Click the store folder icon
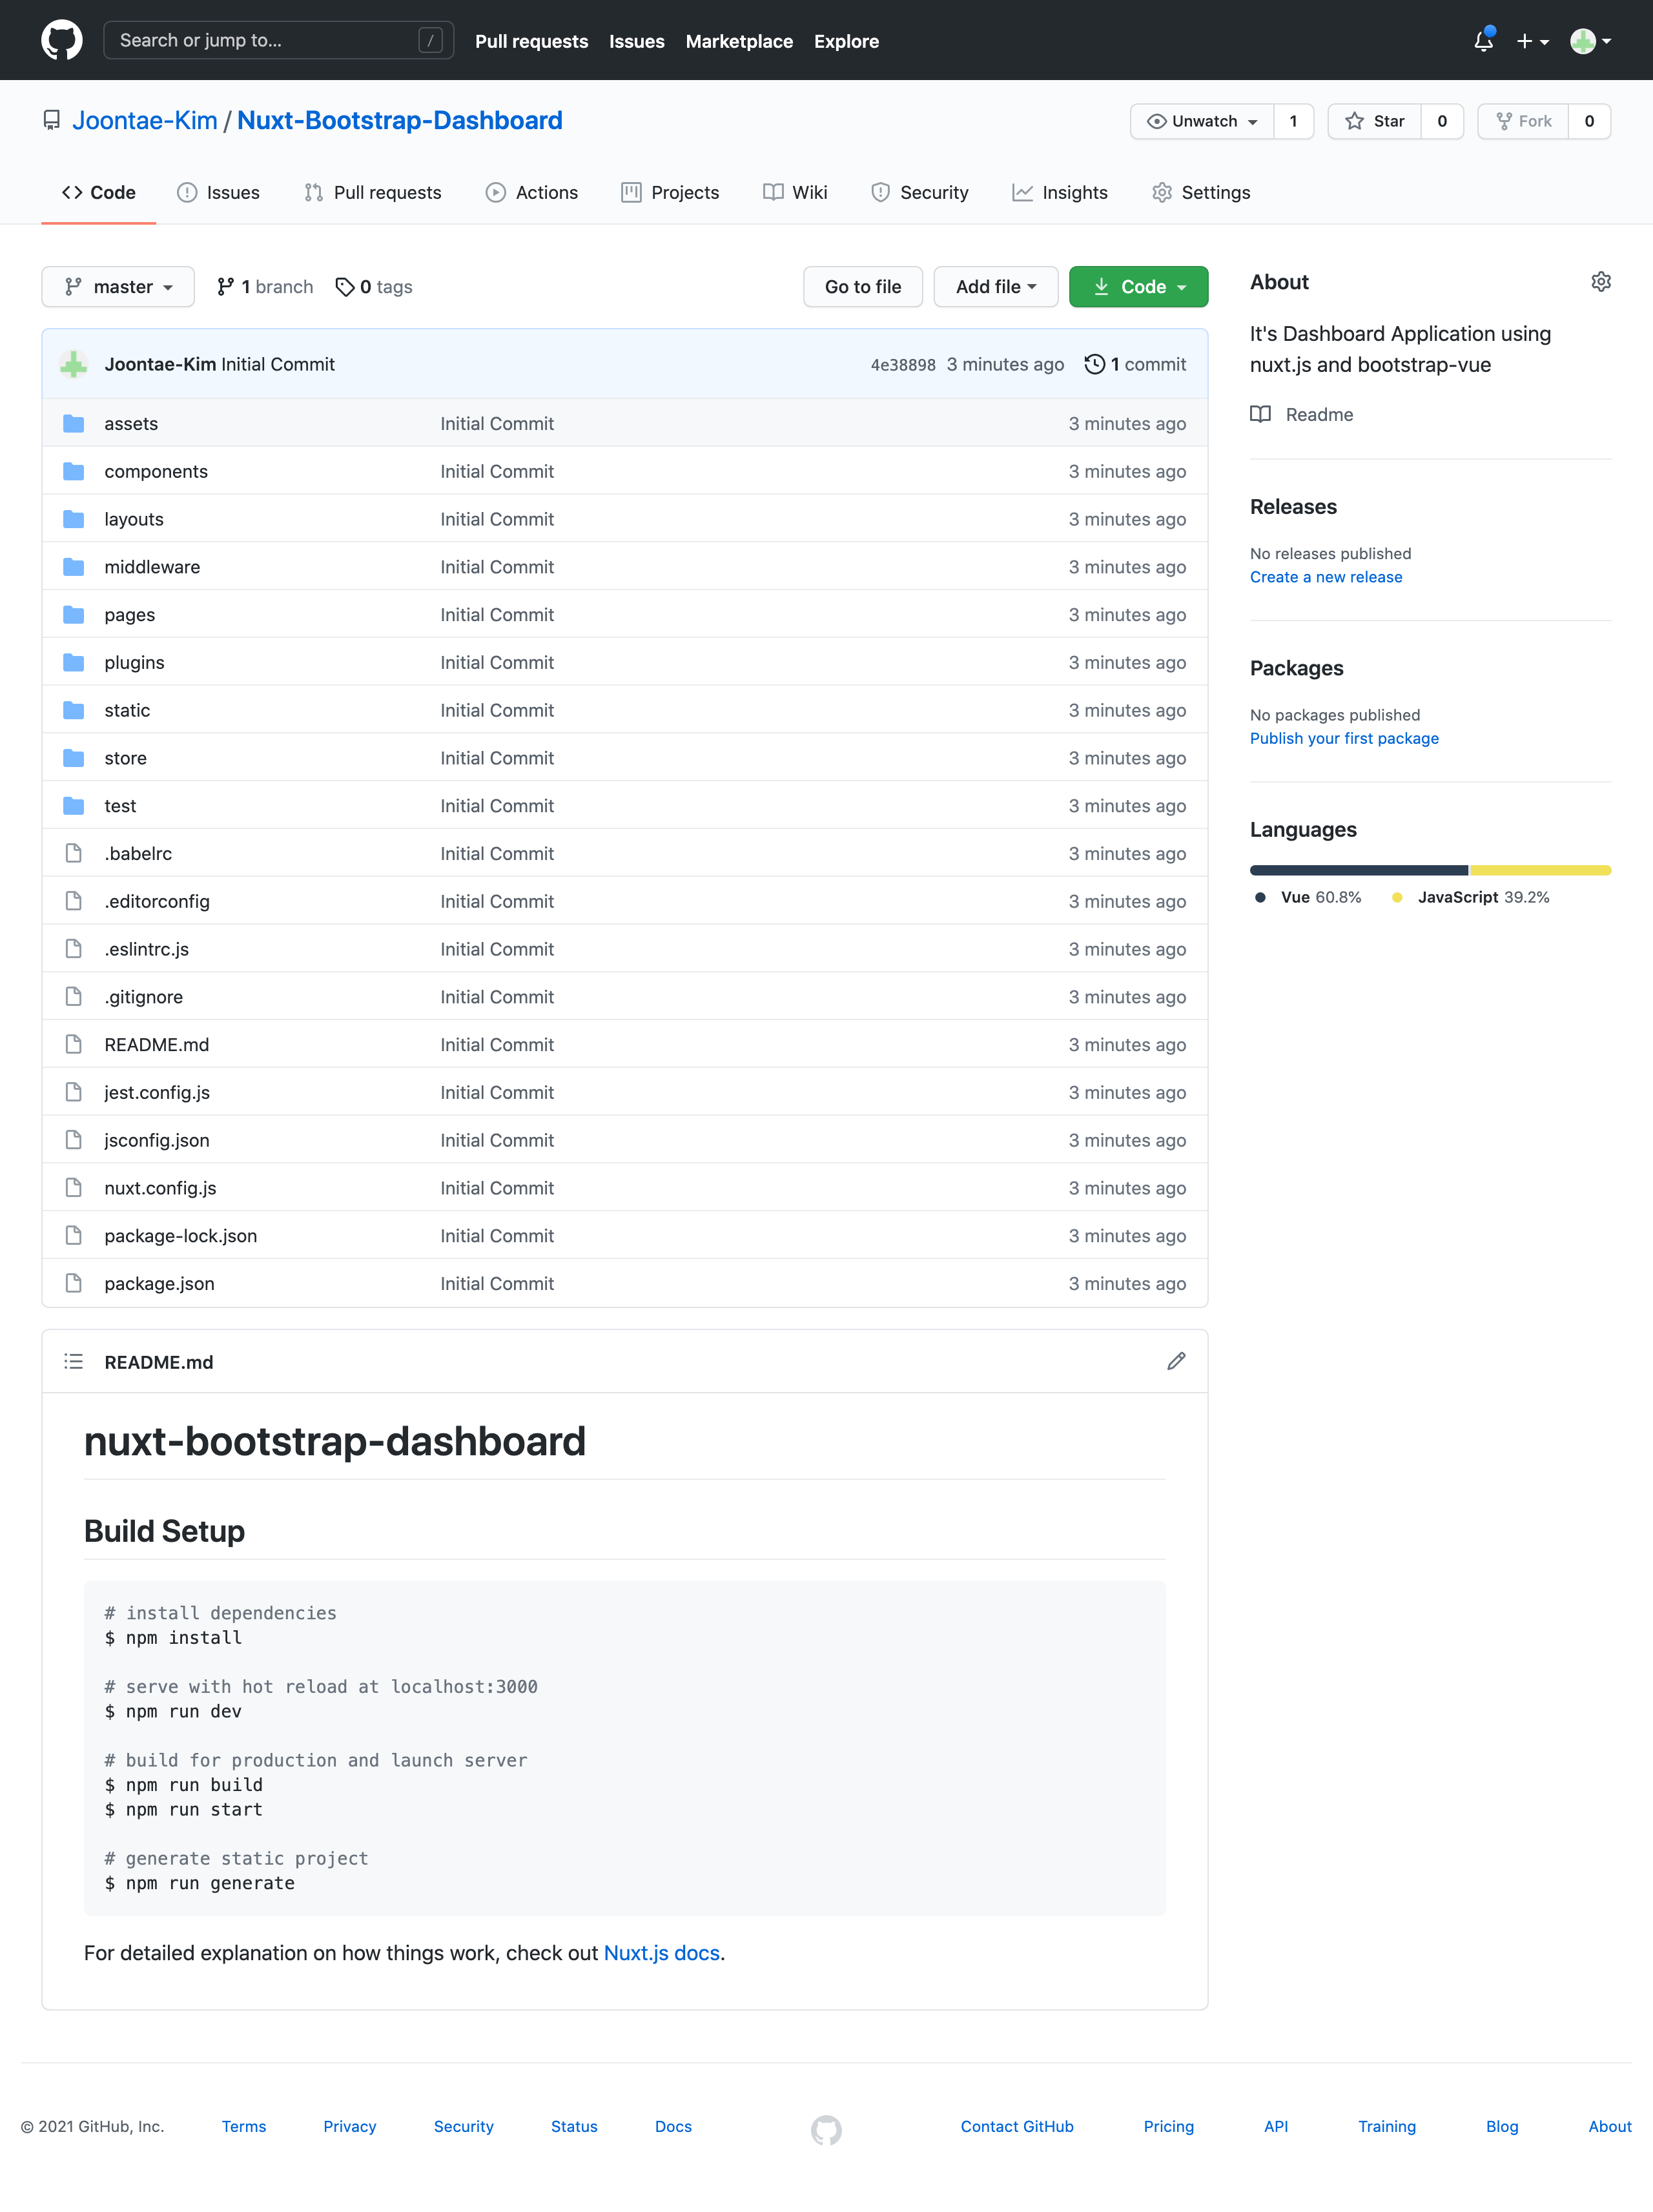 tap(73, 758)
